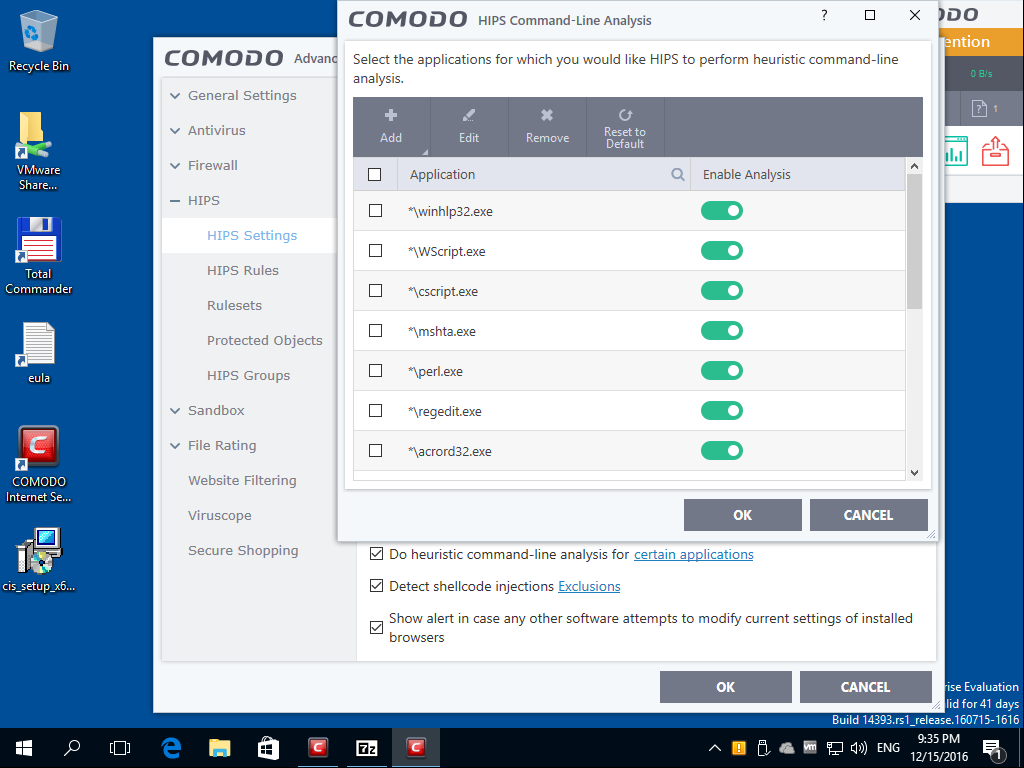Screen dimensions: 1024x768
Task: Open the help question mark in dialog title
Action: point(824,15)
